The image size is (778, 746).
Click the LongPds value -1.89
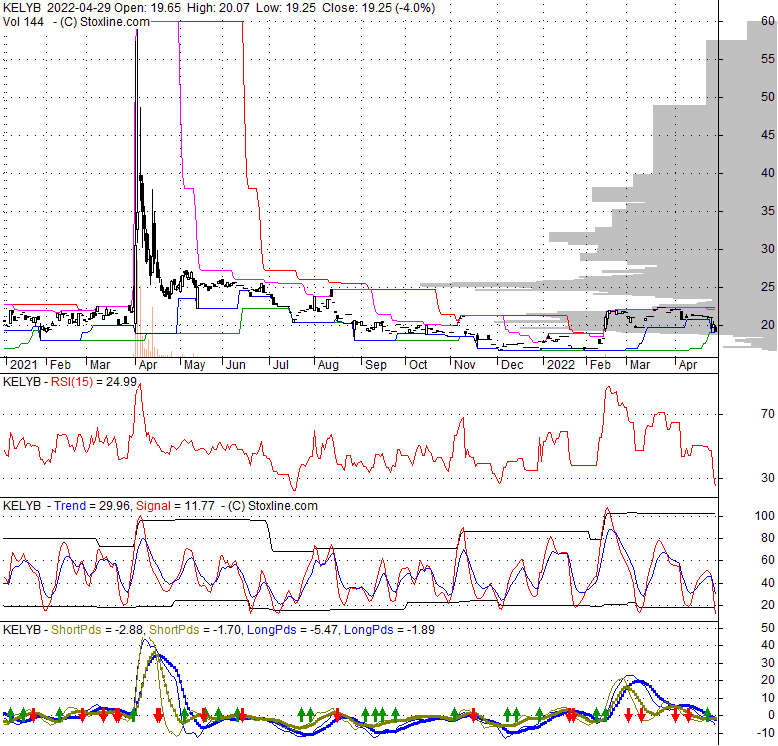(x=420, y=630)
